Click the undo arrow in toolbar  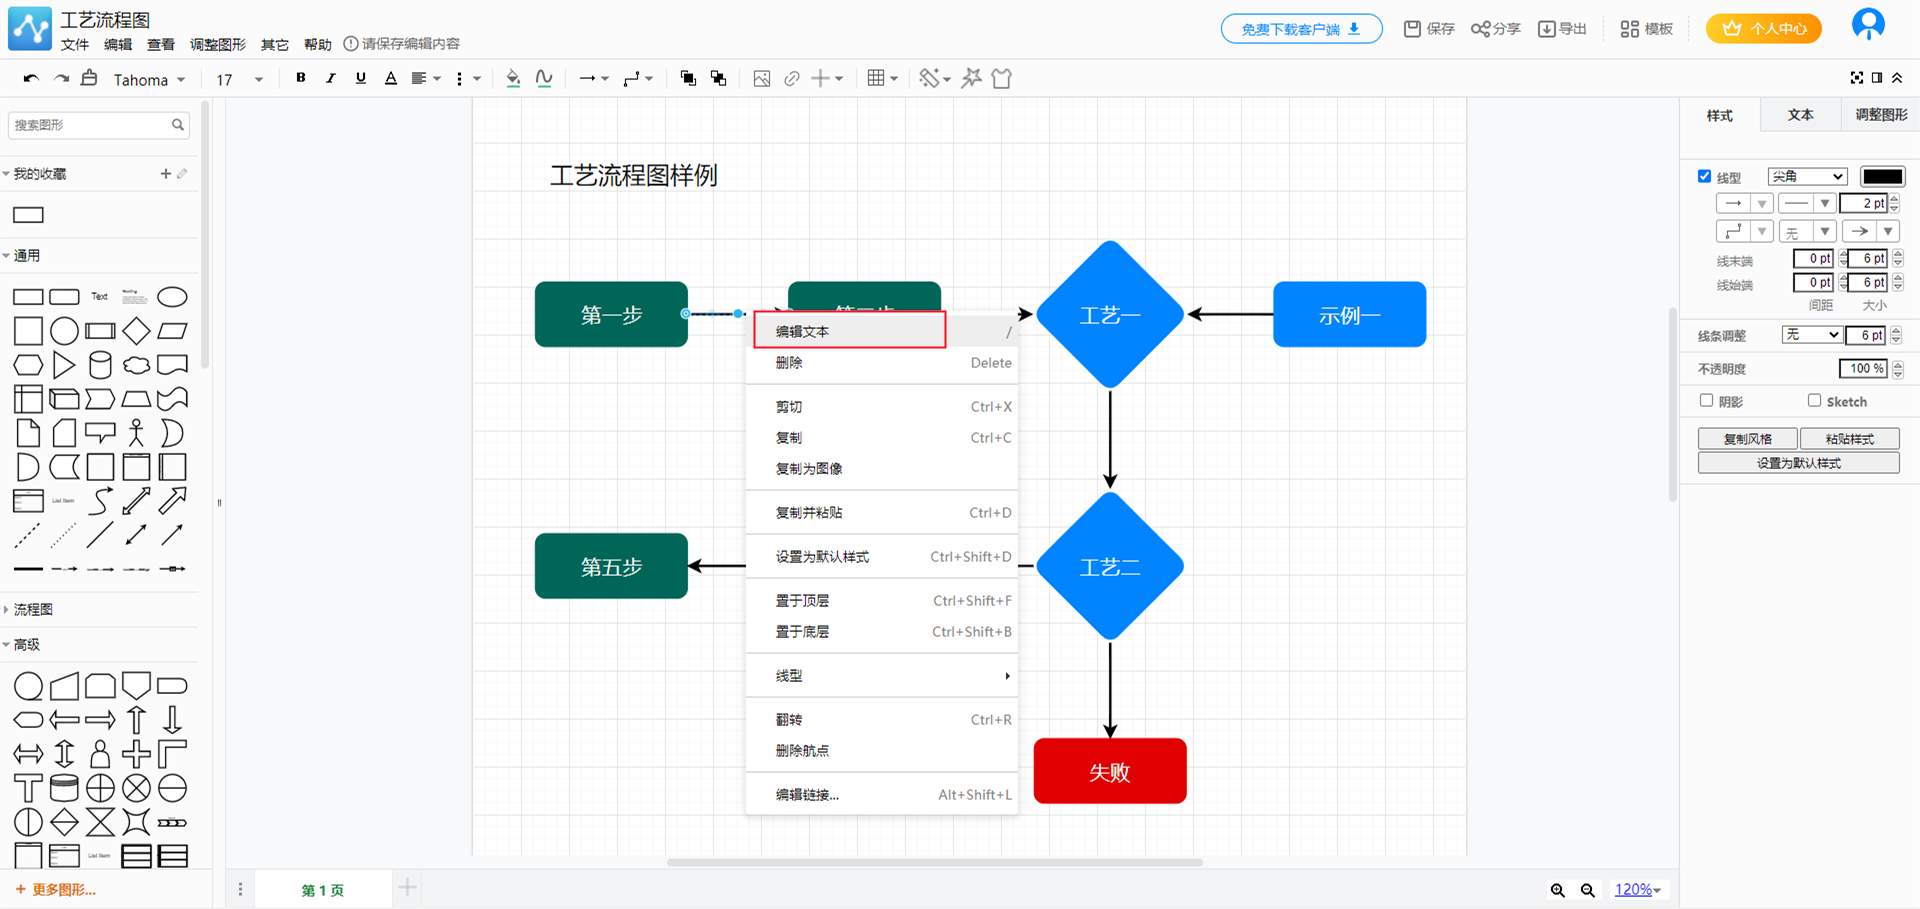[x=31, y=79]
